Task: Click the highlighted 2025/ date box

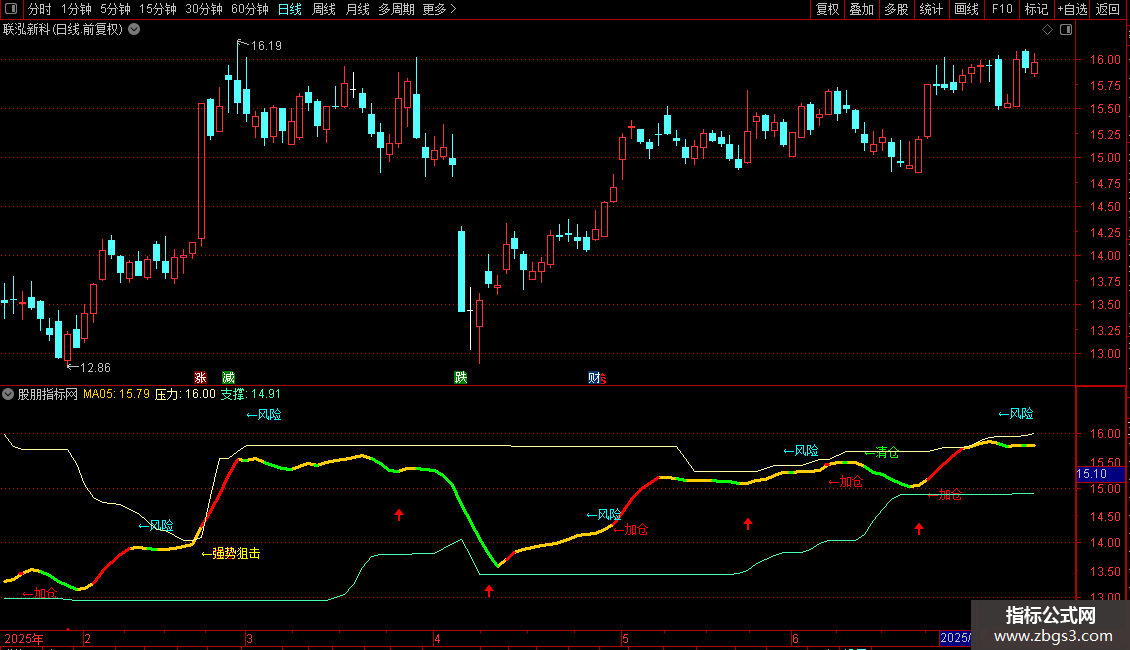Action: [x=956, y=638]
